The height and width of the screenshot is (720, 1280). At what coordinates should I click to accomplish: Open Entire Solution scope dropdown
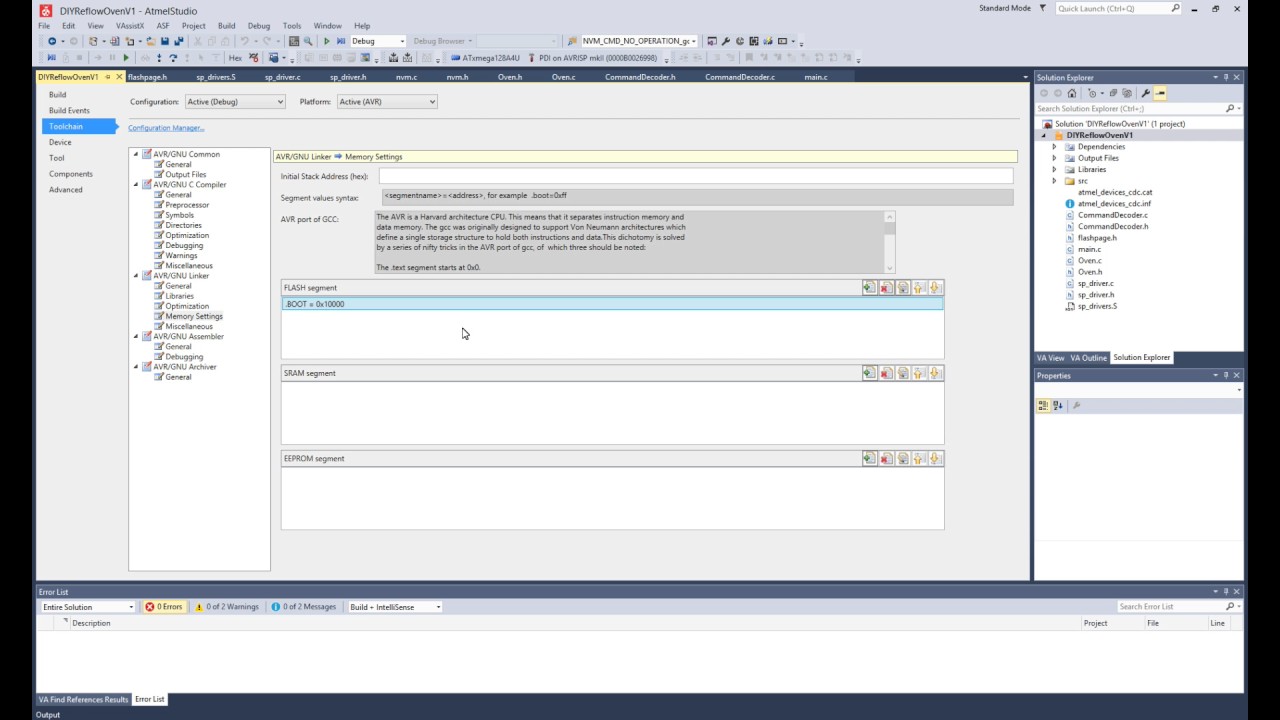tap(88, 607)
